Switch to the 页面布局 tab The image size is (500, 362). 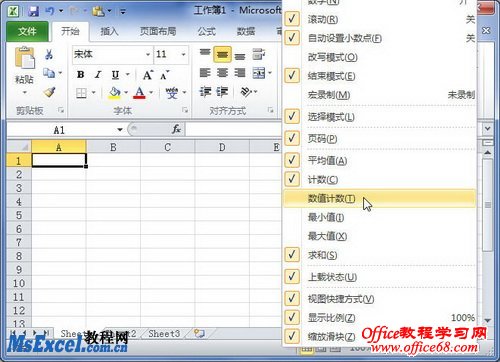tap(158, 32)
